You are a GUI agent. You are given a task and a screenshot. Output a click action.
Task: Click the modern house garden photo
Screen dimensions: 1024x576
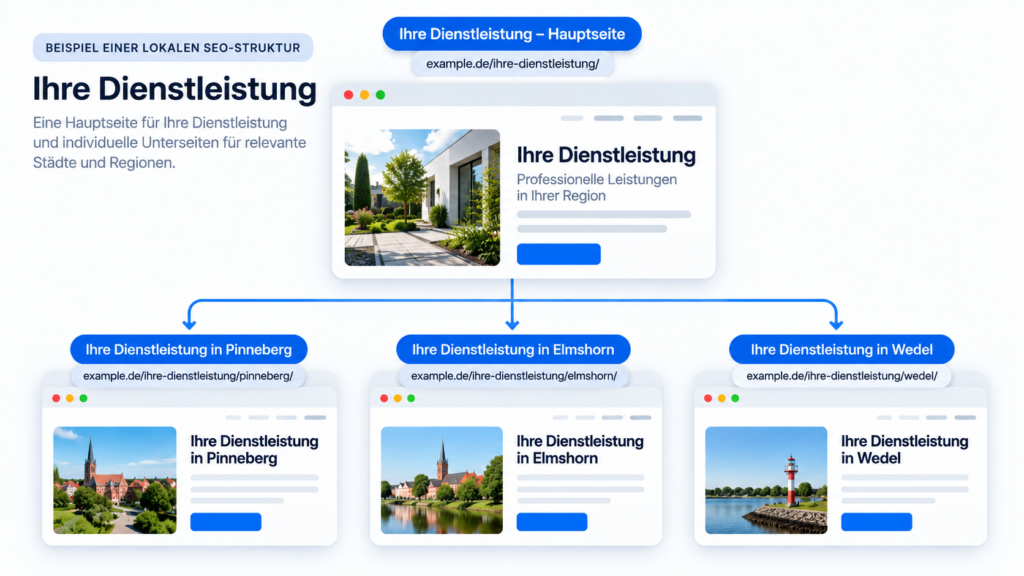pyautogui.click(x=423, y=197)
